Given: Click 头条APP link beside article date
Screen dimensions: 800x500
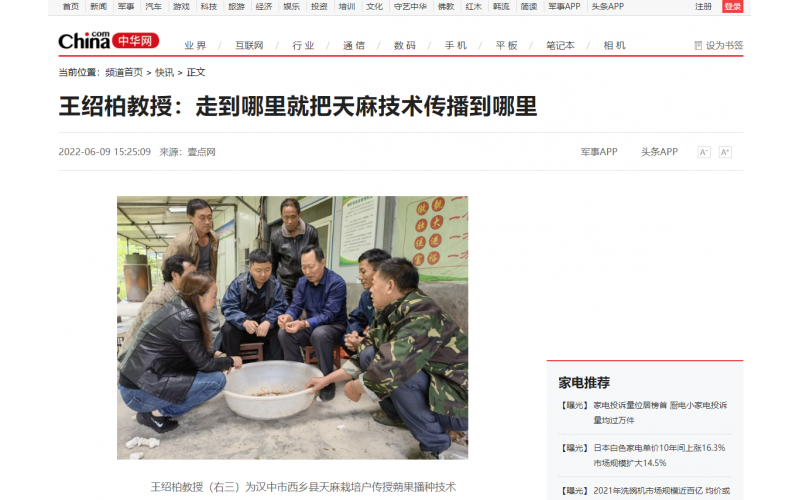Looking at the screenshot, I should pyautogui.click(x=659, y=152).
